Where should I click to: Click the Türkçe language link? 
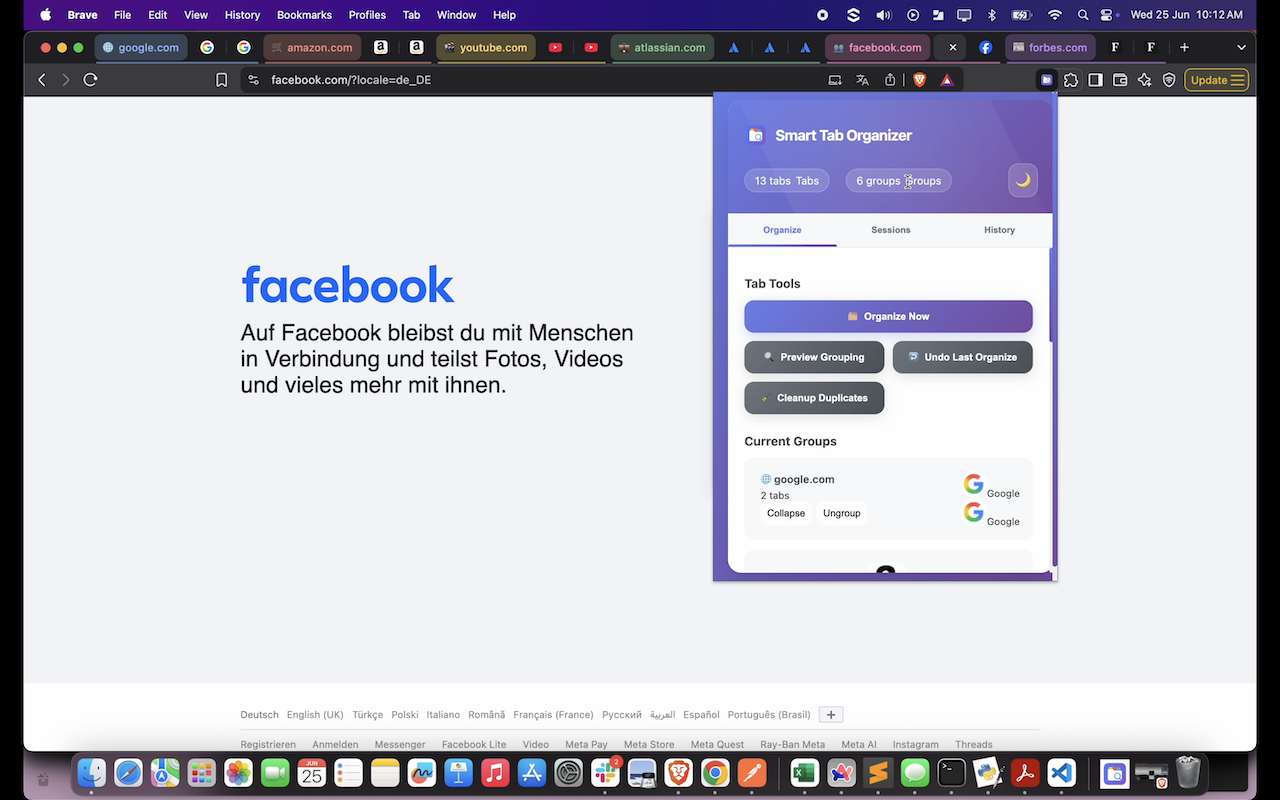[x=367, y=715]
